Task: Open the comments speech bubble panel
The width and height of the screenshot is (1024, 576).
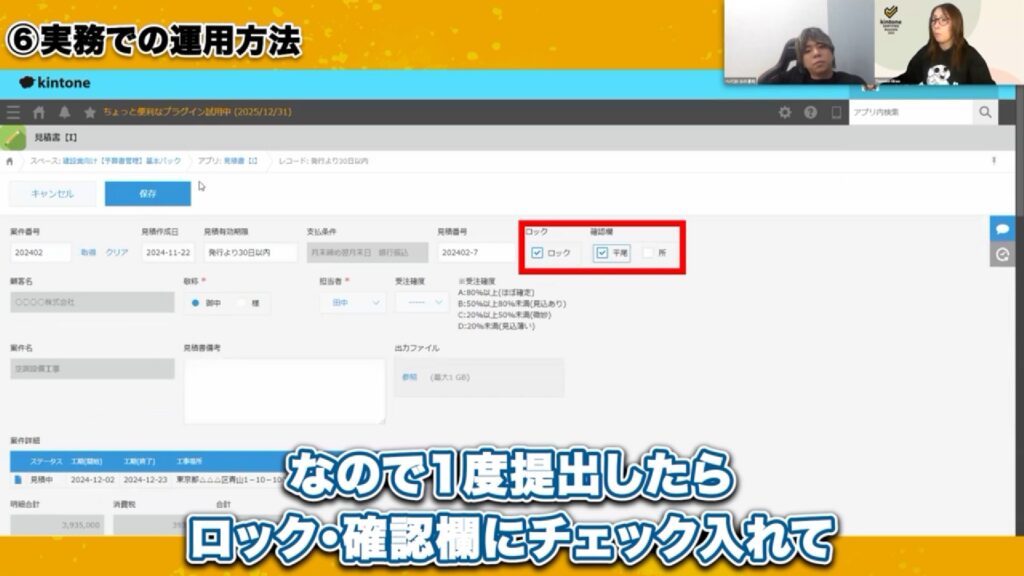Action: 1002,229
